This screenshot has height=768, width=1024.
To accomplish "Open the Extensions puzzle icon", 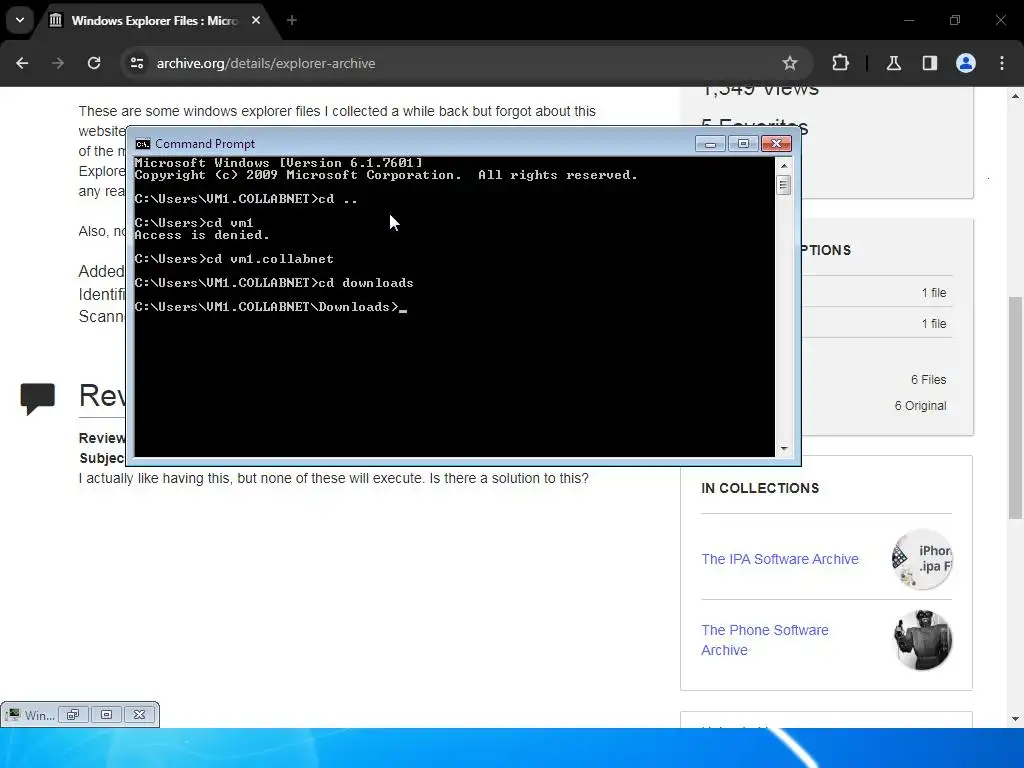I will coord(840,63).
